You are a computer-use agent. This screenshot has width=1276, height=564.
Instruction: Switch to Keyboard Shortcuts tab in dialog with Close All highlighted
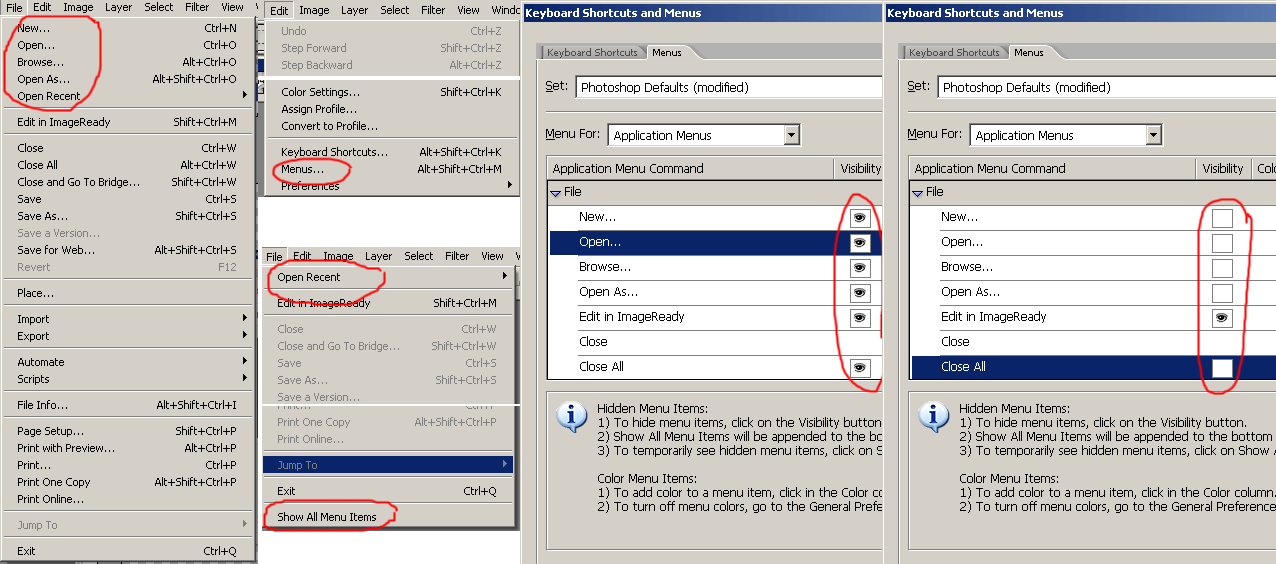[954, 52]
